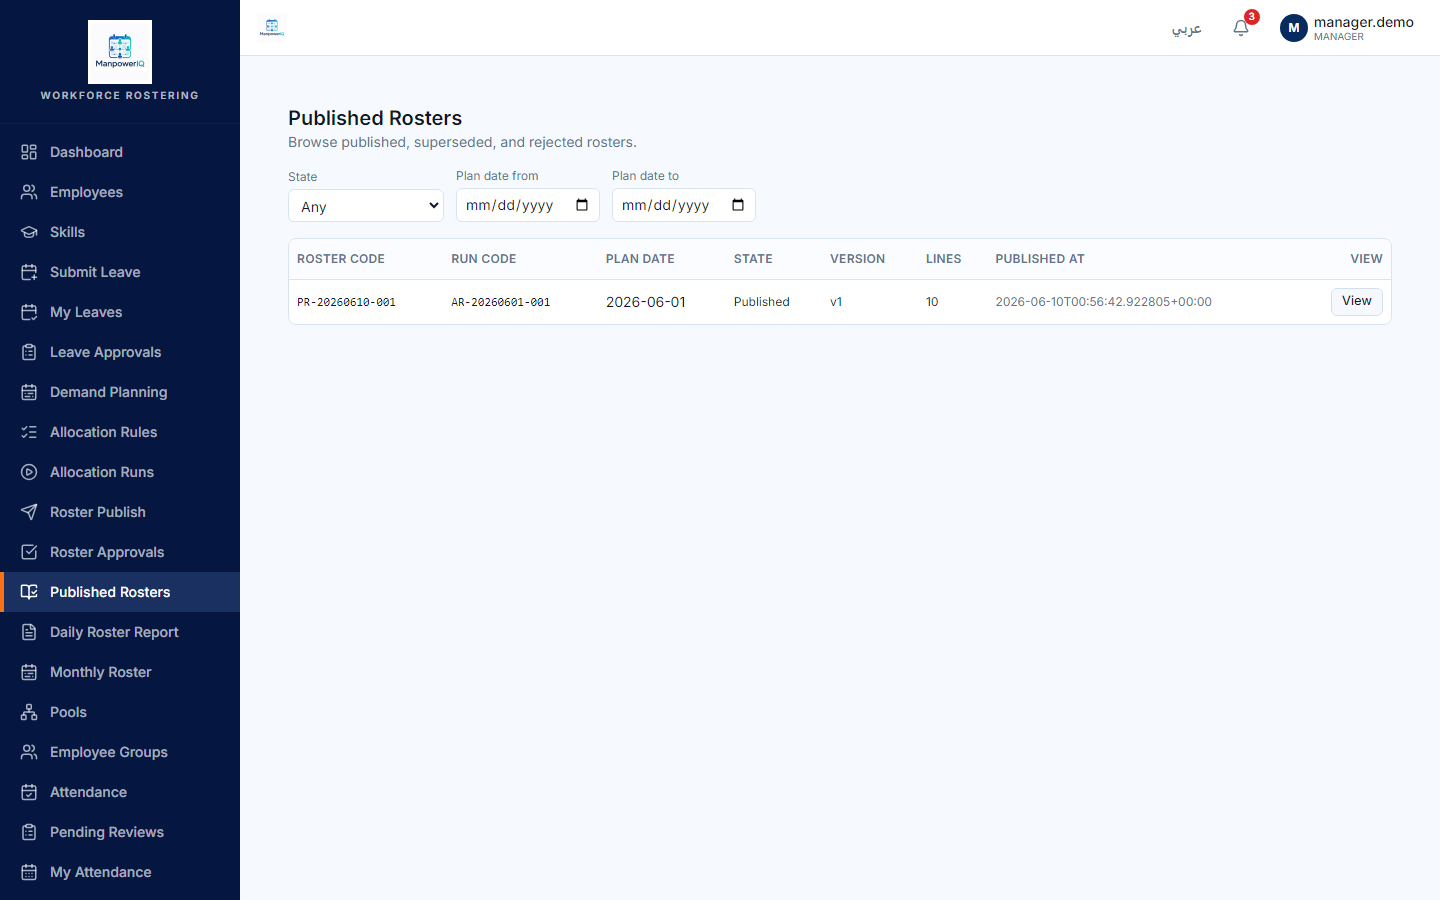Click the Pools network icon
Image resolution: width=1440 pixels, height=900 pixels.
point(29,712)
